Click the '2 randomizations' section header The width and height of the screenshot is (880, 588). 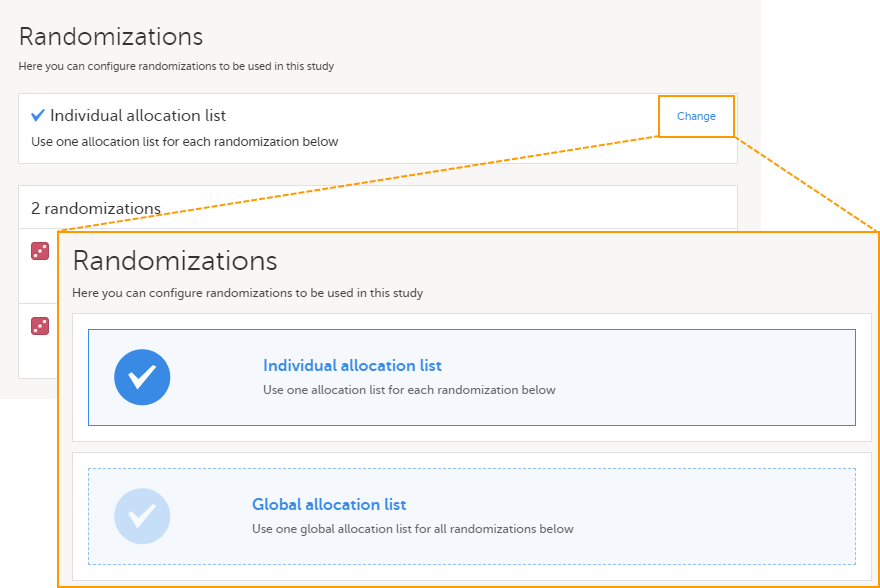click(x=96, y=208)
